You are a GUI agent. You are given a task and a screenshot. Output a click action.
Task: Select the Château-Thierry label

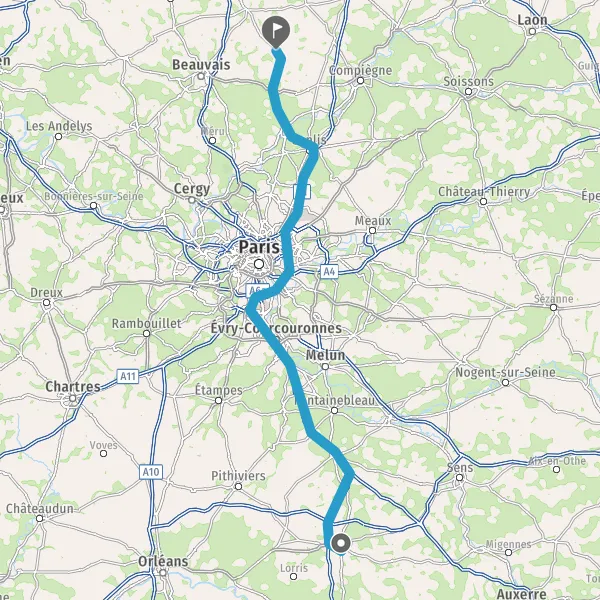pyautogui.click(x=484, y=191)
